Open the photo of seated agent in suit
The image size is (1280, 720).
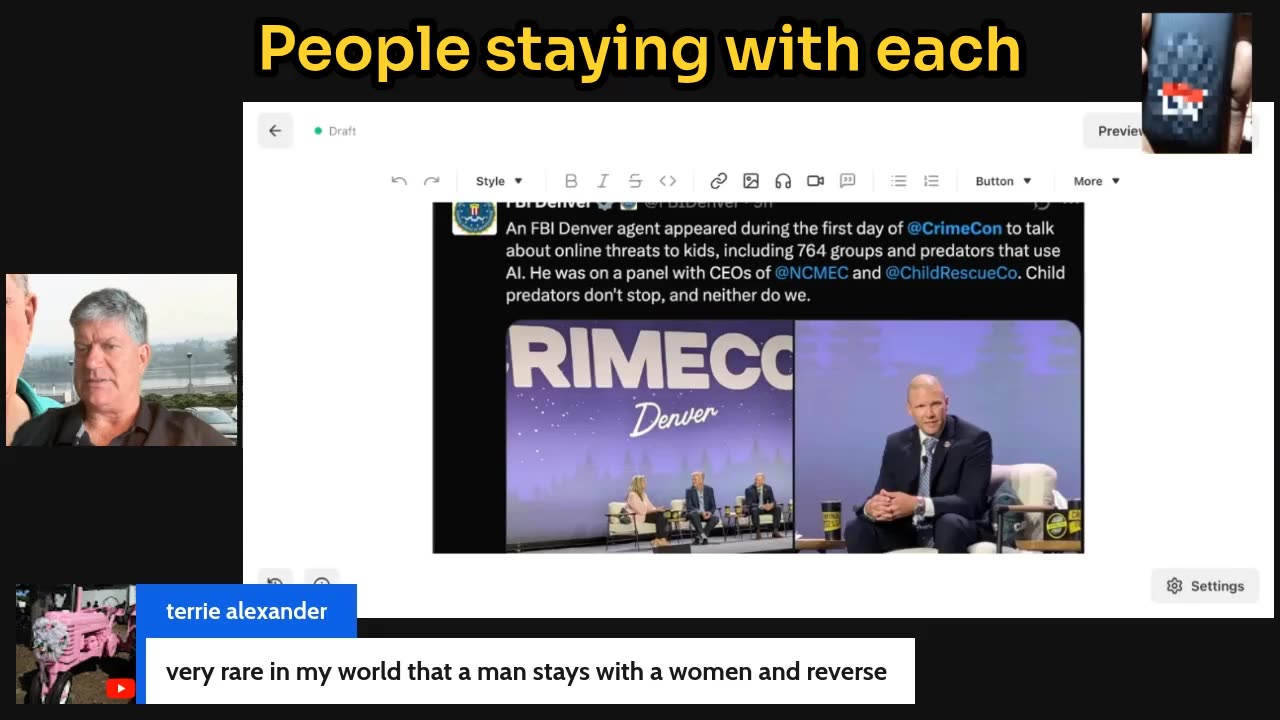[938, 436]
